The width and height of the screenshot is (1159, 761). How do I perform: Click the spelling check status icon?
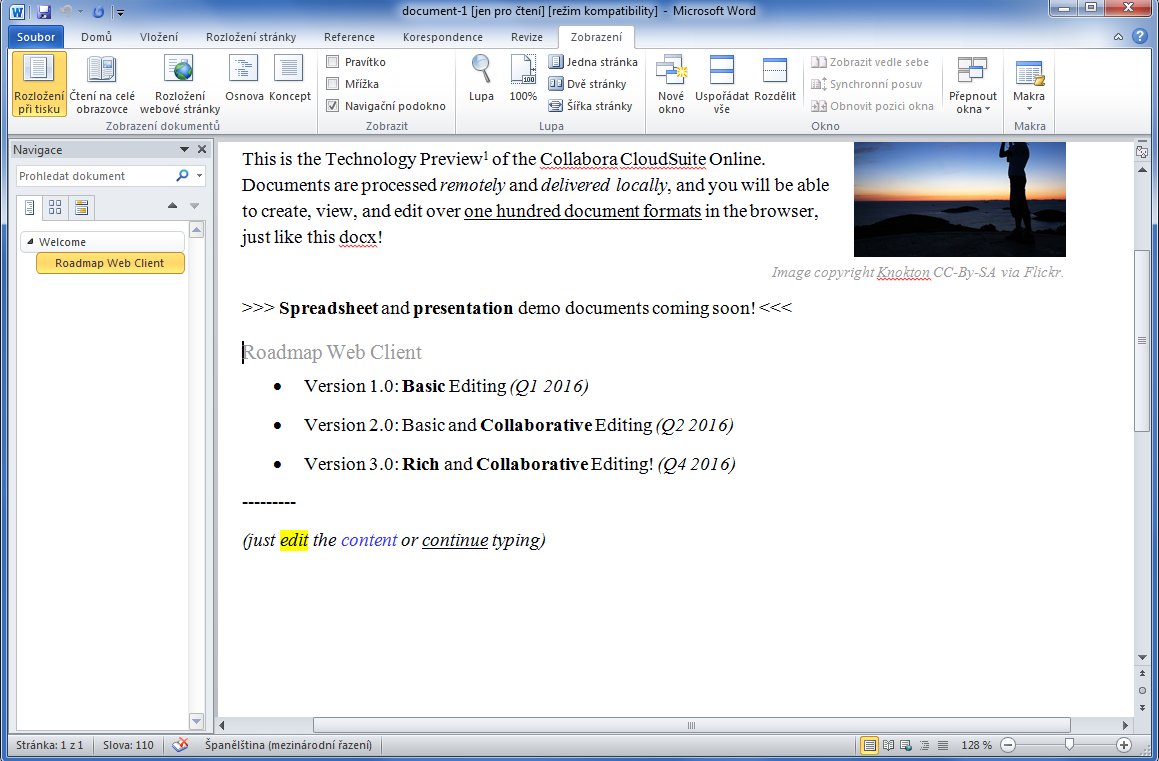(x=180, y=745)
